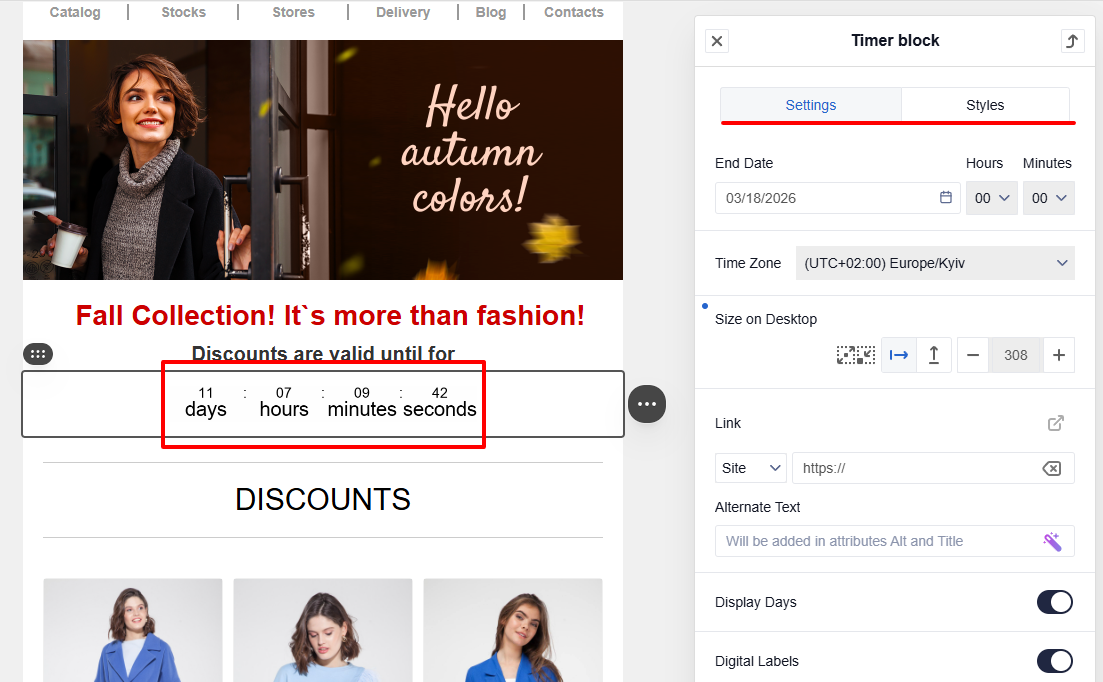
Task: Decrease desktop size with minus button
Action: pyautogui.click(x=973, y=355)
